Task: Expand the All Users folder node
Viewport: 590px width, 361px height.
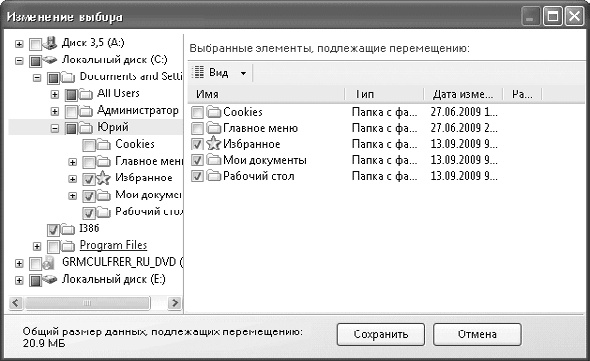Action: pos(55,94)
